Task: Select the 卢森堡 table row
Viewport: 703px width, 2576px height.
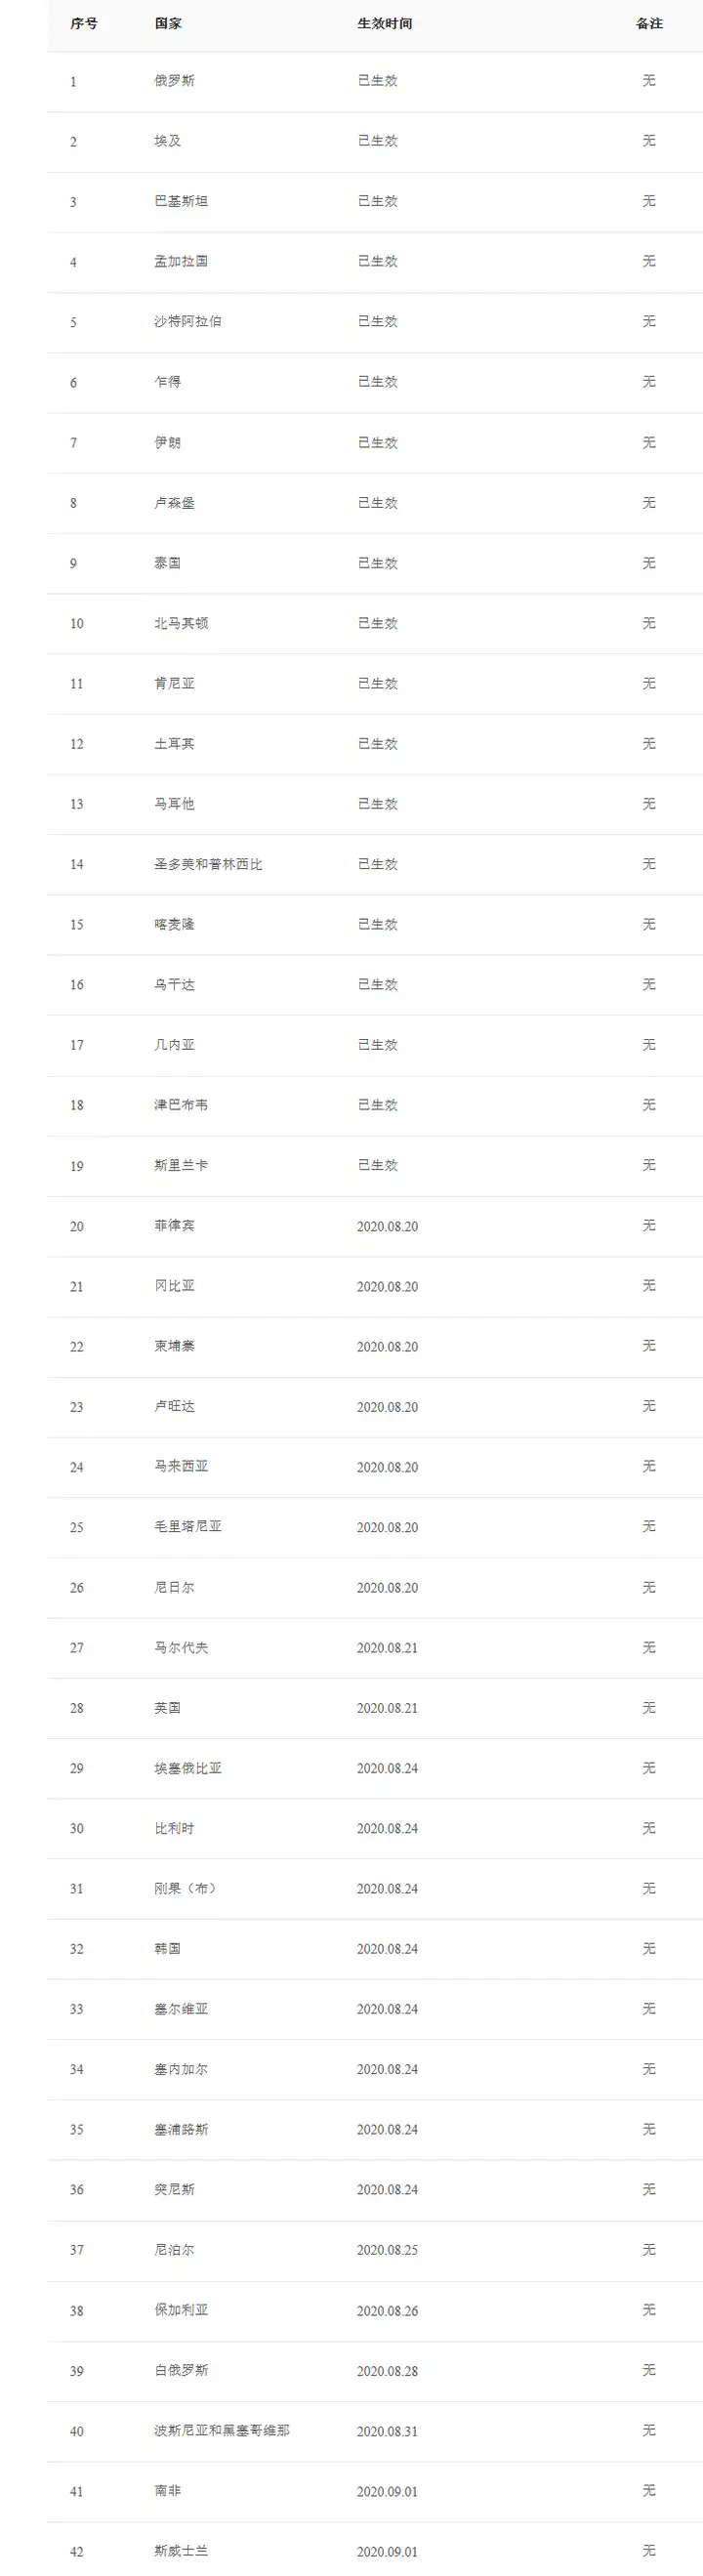Action: pos(374,503)
